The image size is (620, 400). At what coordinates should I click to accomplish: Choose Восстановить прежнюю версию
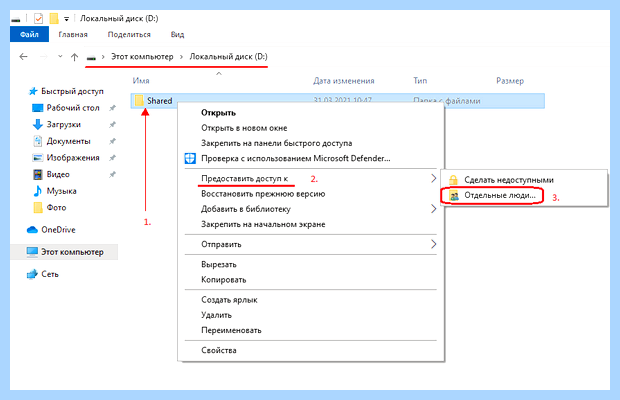coord(263,194)
